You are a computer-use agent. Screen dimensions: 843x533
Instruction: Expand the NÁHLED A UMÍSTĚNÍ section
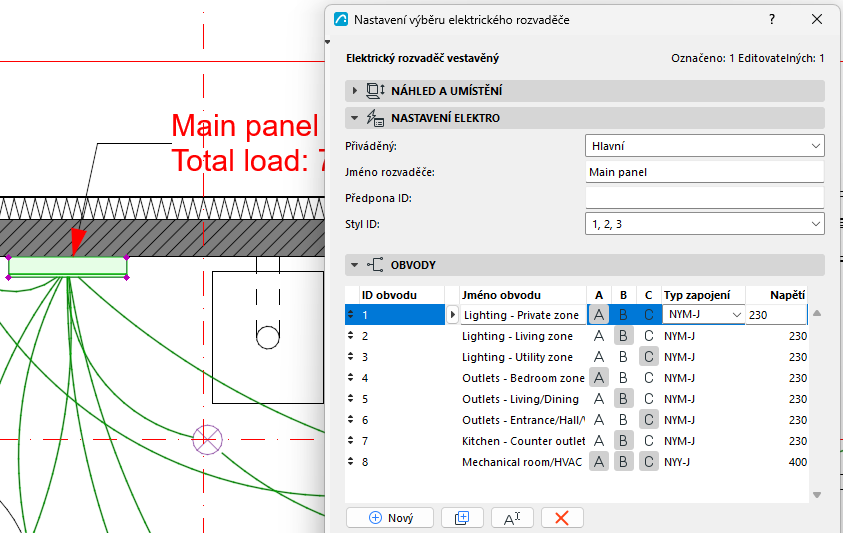tap(354, 91)
